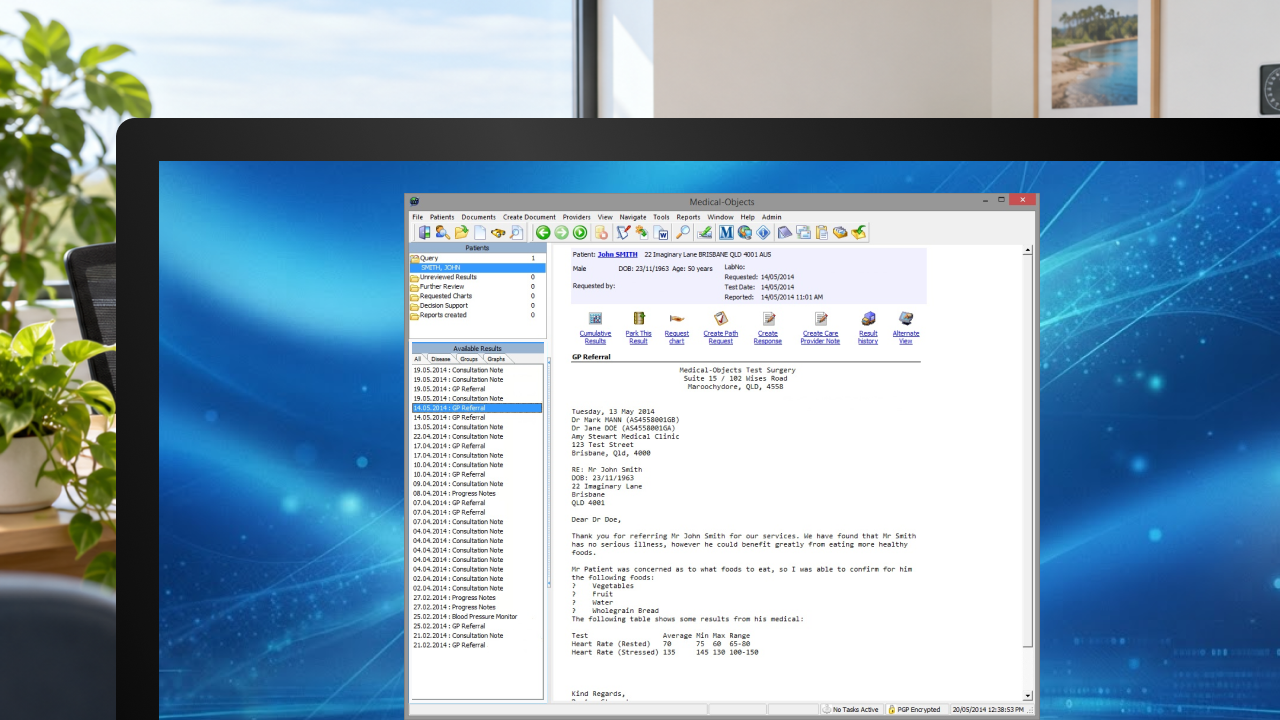
Task: Open the John SMITH patient link
Action: 617,254
